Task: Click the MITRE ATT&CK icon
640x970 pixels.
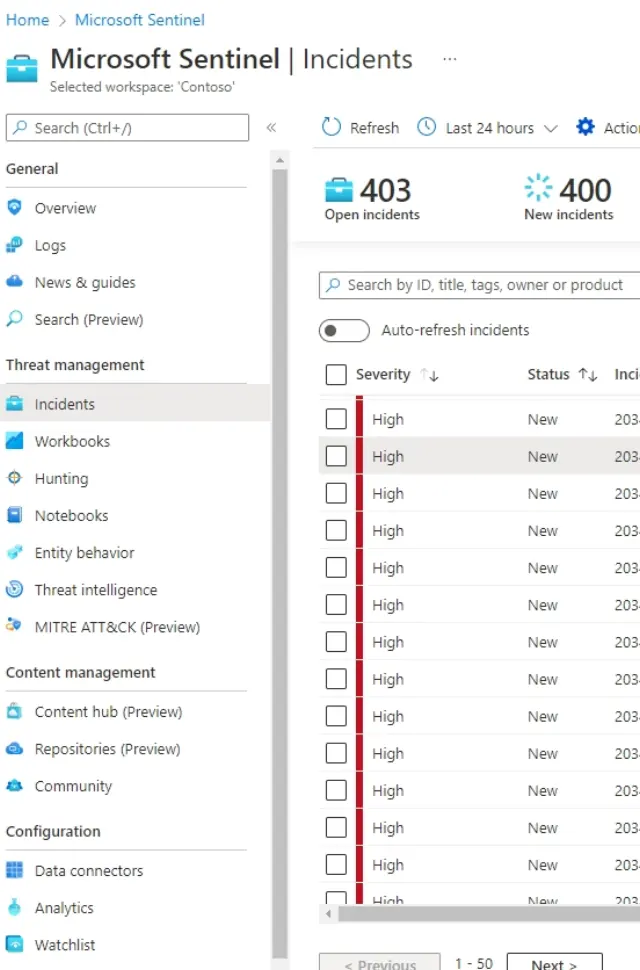Action: tap(14, 625)
